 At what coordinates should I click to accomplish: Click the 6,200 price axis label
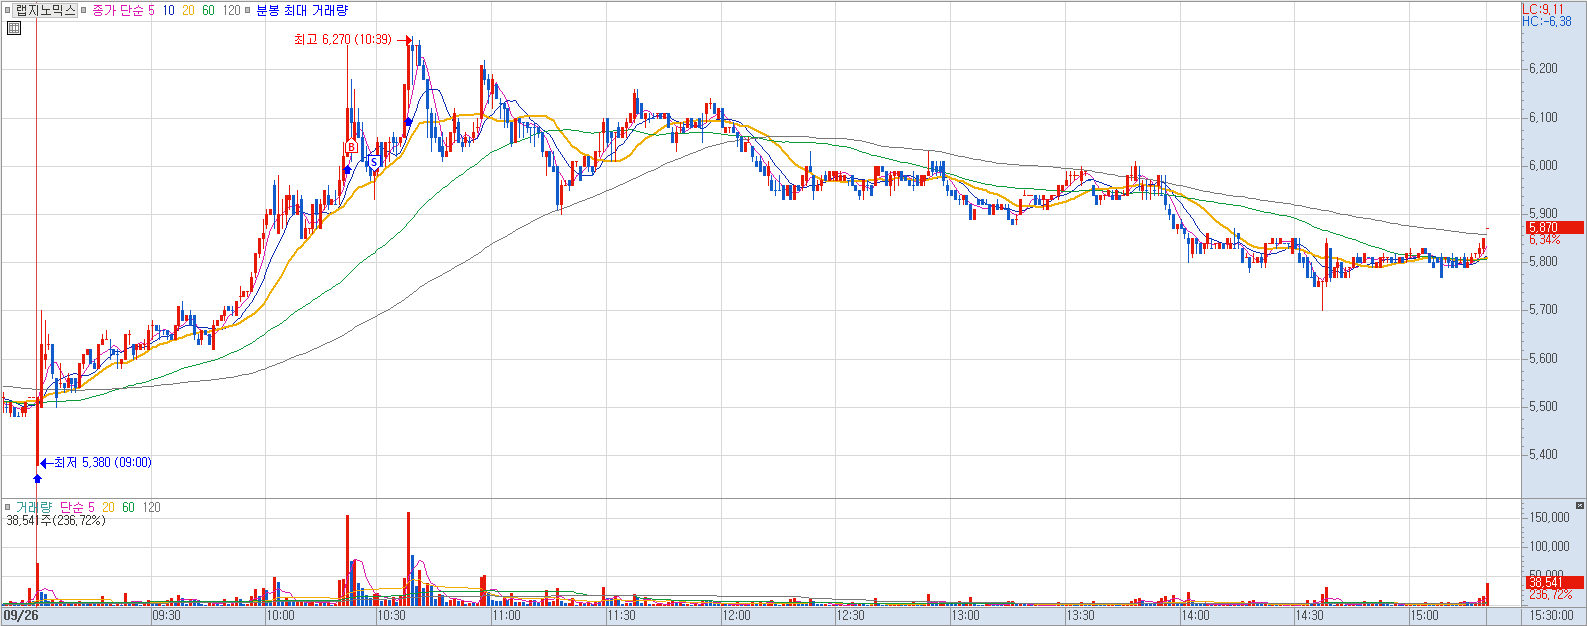click(1543, 69)
